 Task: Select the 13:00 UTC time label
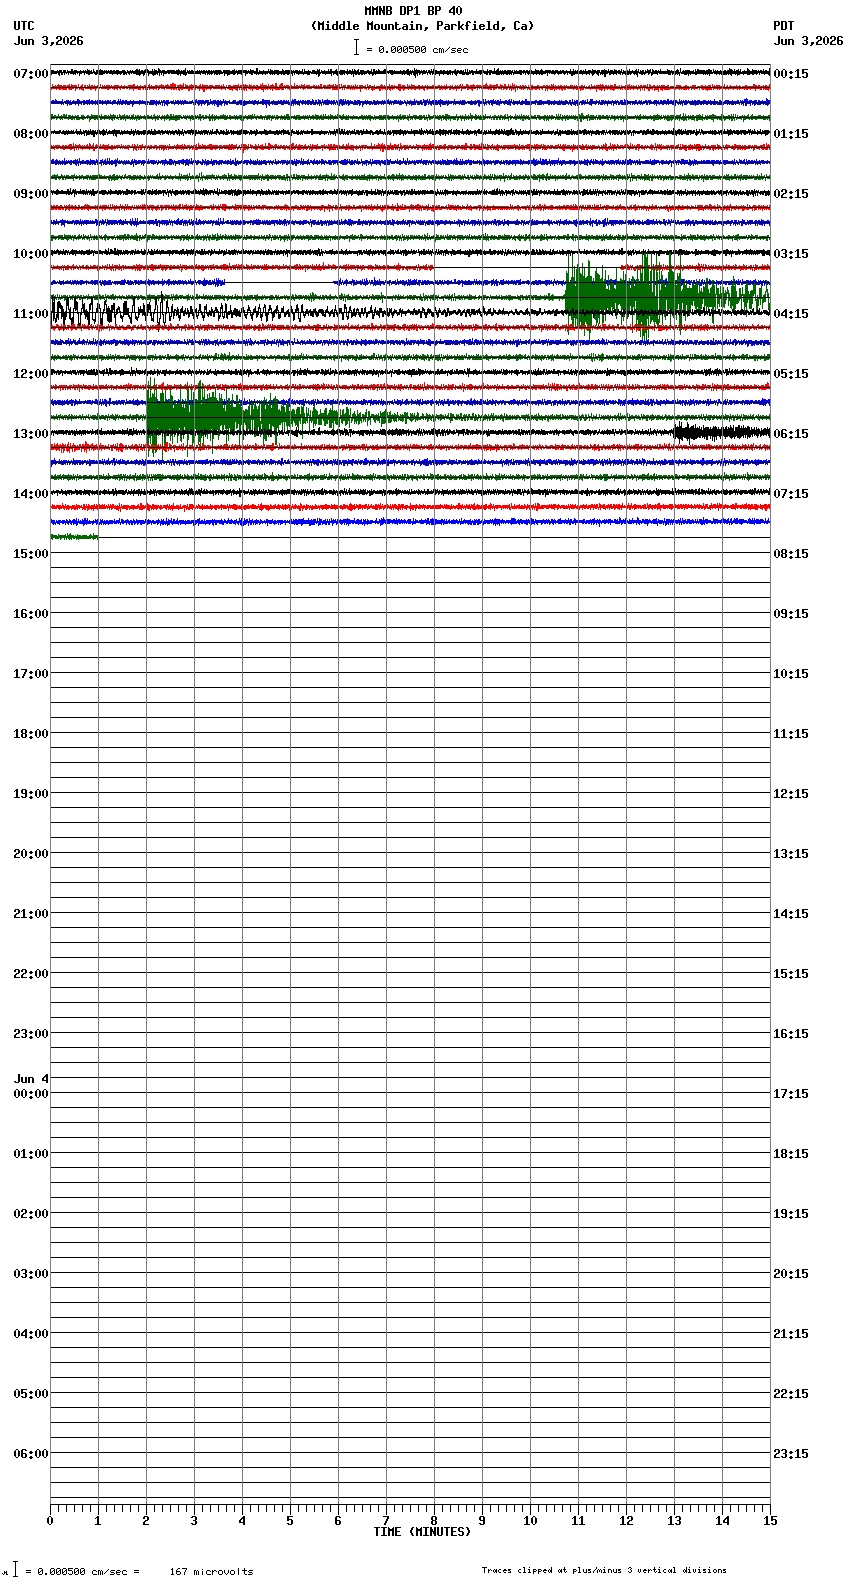pyautogui.click(x=31, y=434)
